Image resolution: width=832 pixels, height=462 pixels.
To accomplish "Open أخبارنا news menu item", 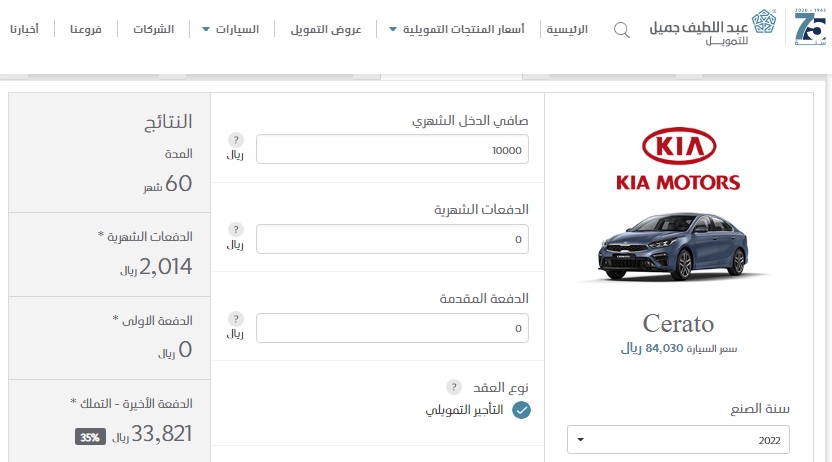I will tap(24, 29).
